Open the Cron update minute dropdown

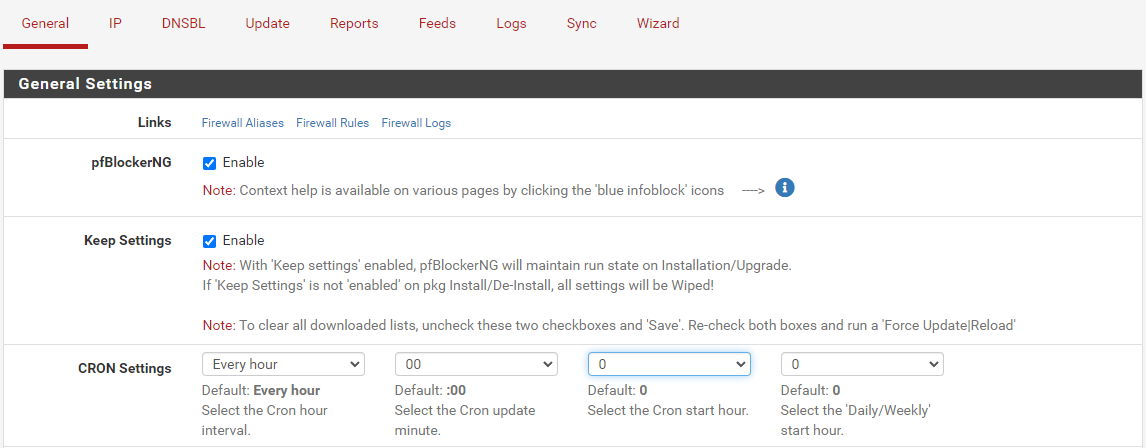[x=476, y=365]
